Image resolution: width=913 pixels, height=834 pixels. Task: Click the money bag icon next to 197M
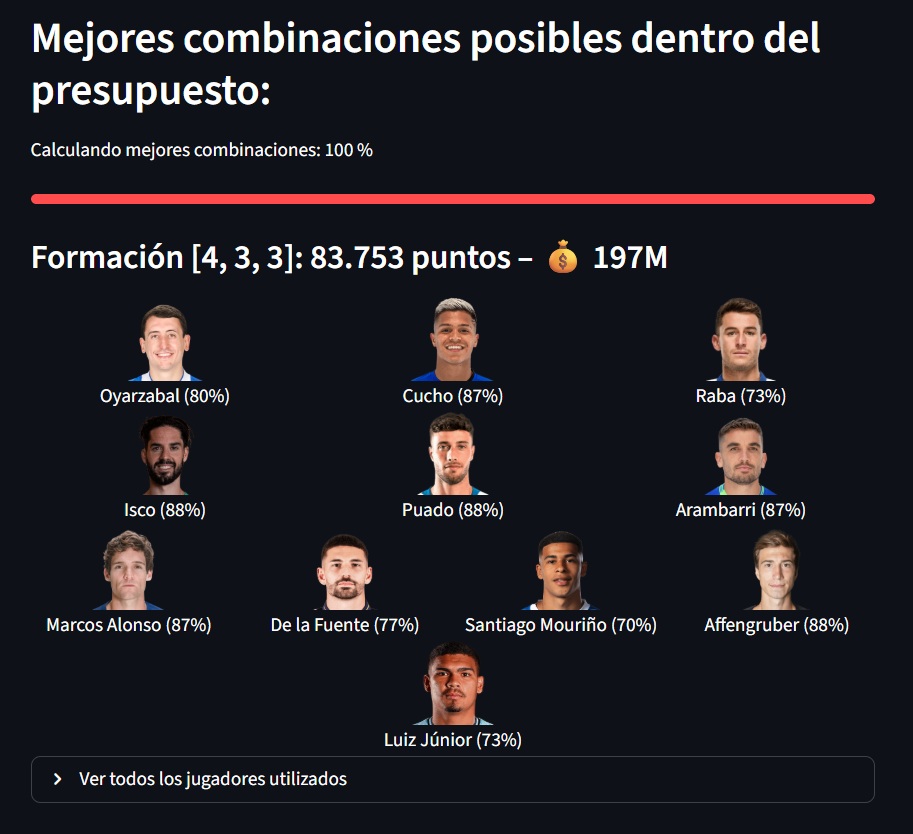[x=562, y=257]
